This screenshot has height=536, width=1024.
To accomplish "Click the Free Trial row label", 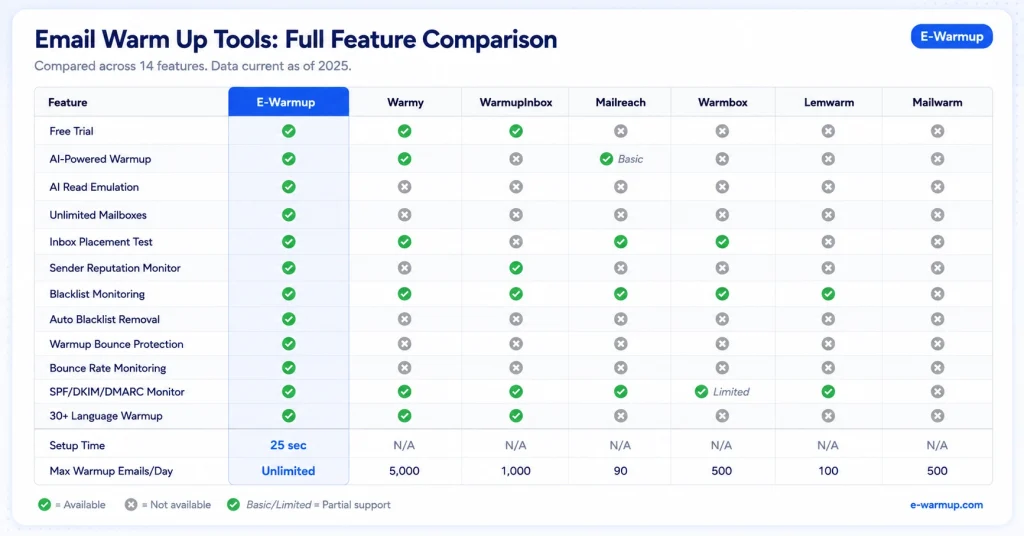I will (x=71, y=131).
